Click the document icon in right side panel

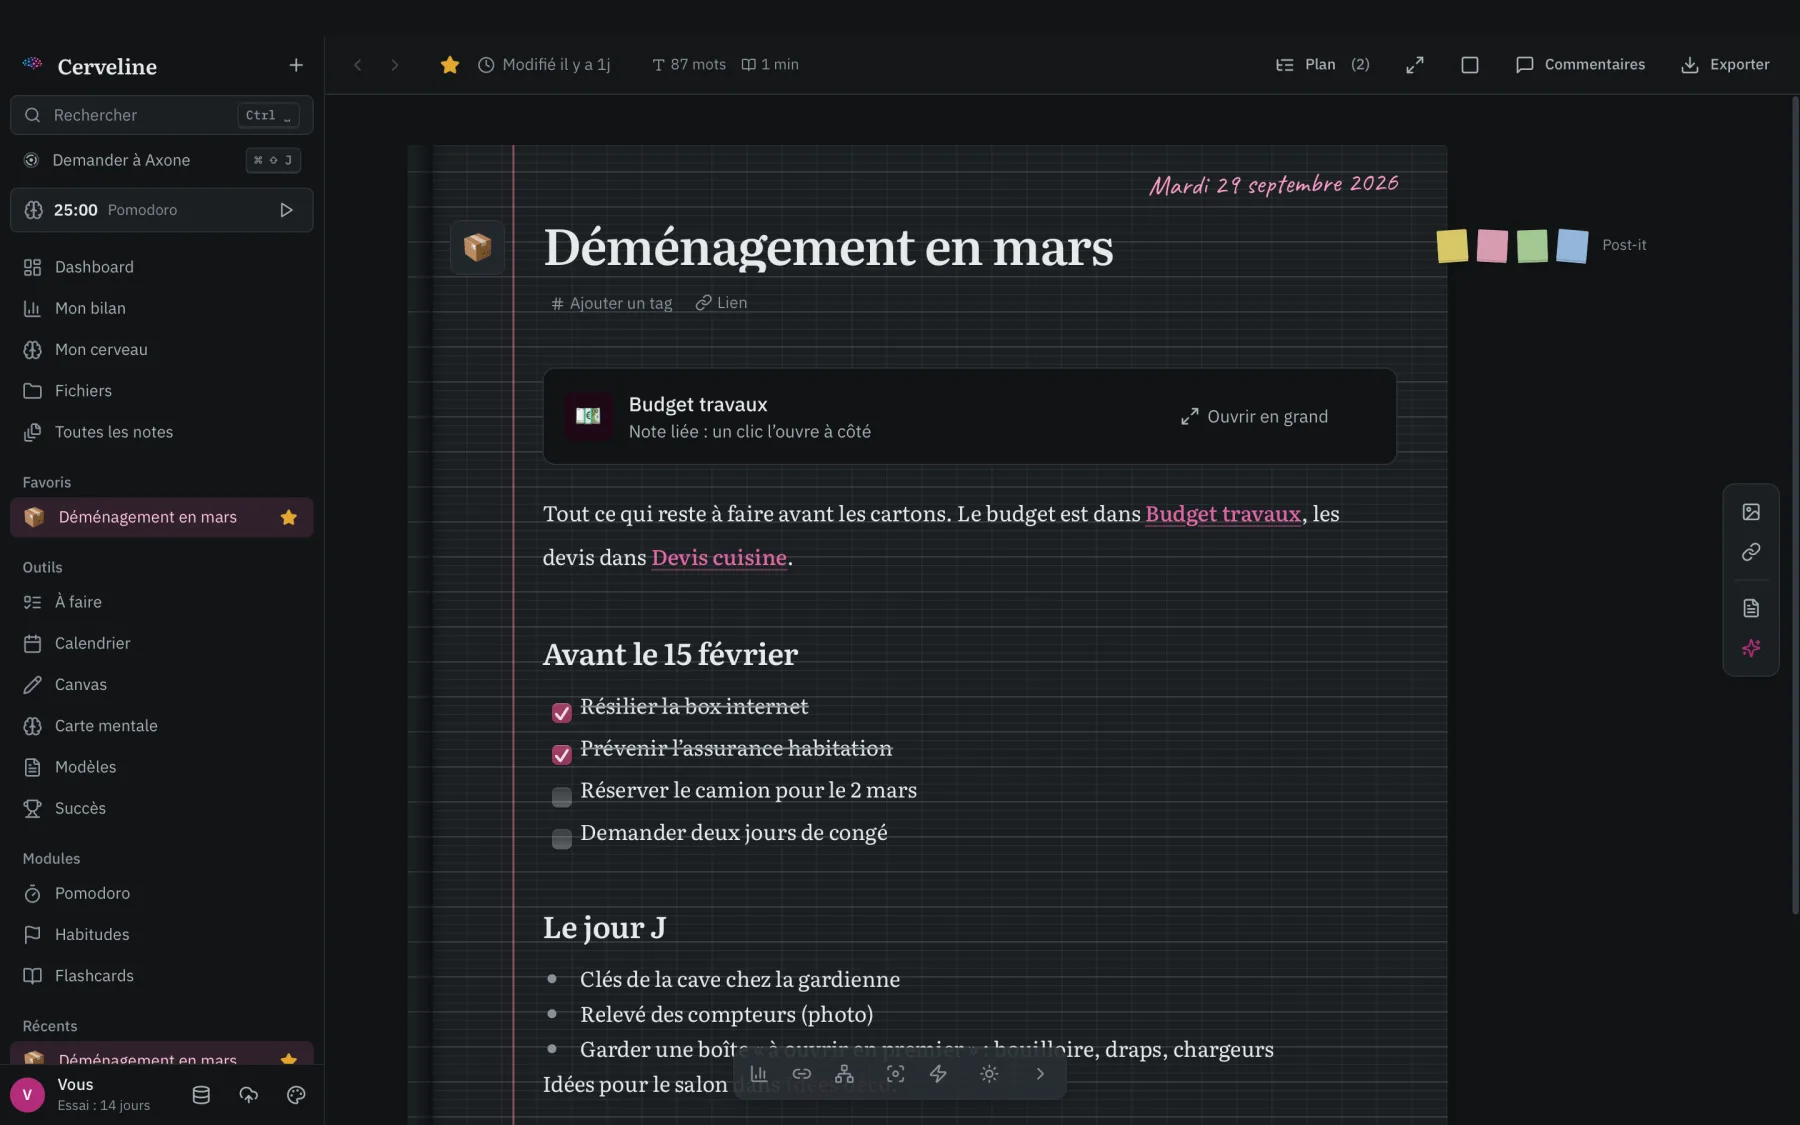(1751, 608)
